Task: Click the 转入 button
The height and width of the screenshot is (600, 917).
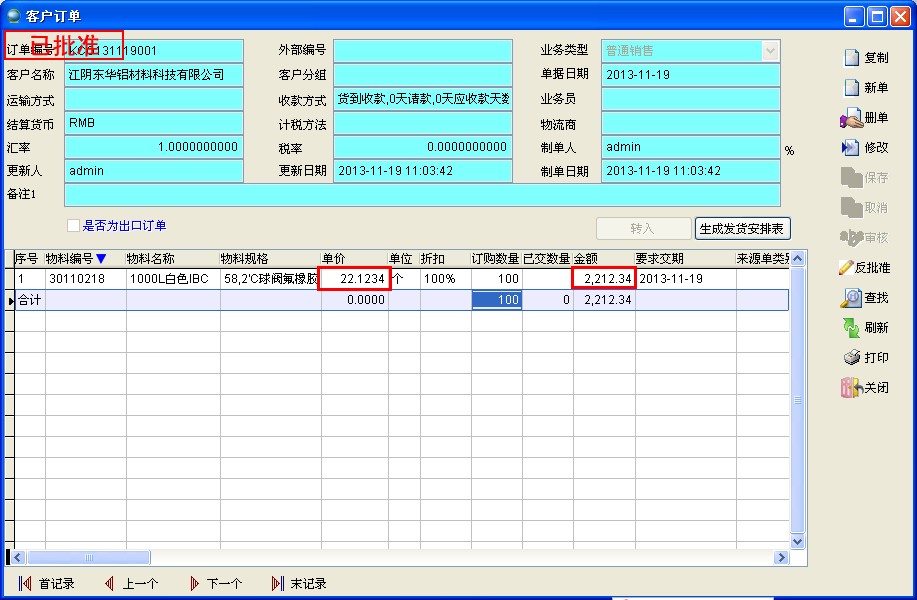Action: pyautogui.click(x=643, y=228)
